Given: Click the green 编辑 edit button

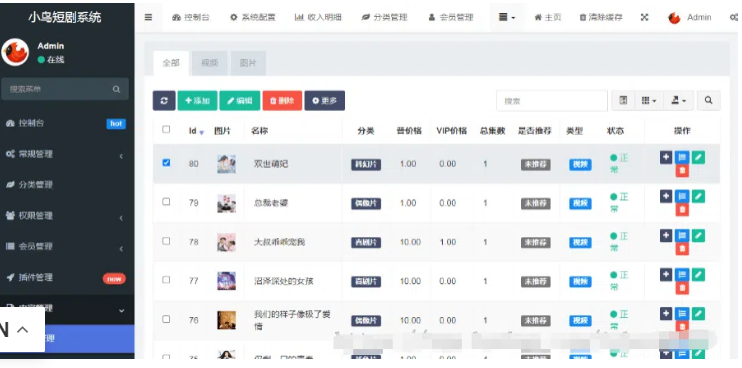Looking at the screenshot, I should click(239, 101).
